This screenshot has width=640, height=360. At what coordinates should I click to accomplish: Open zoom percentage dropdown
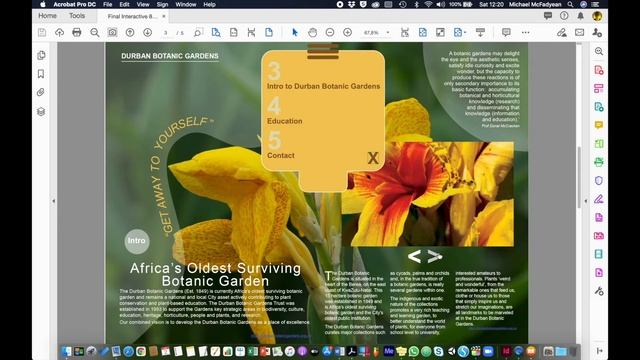(388, 33)
